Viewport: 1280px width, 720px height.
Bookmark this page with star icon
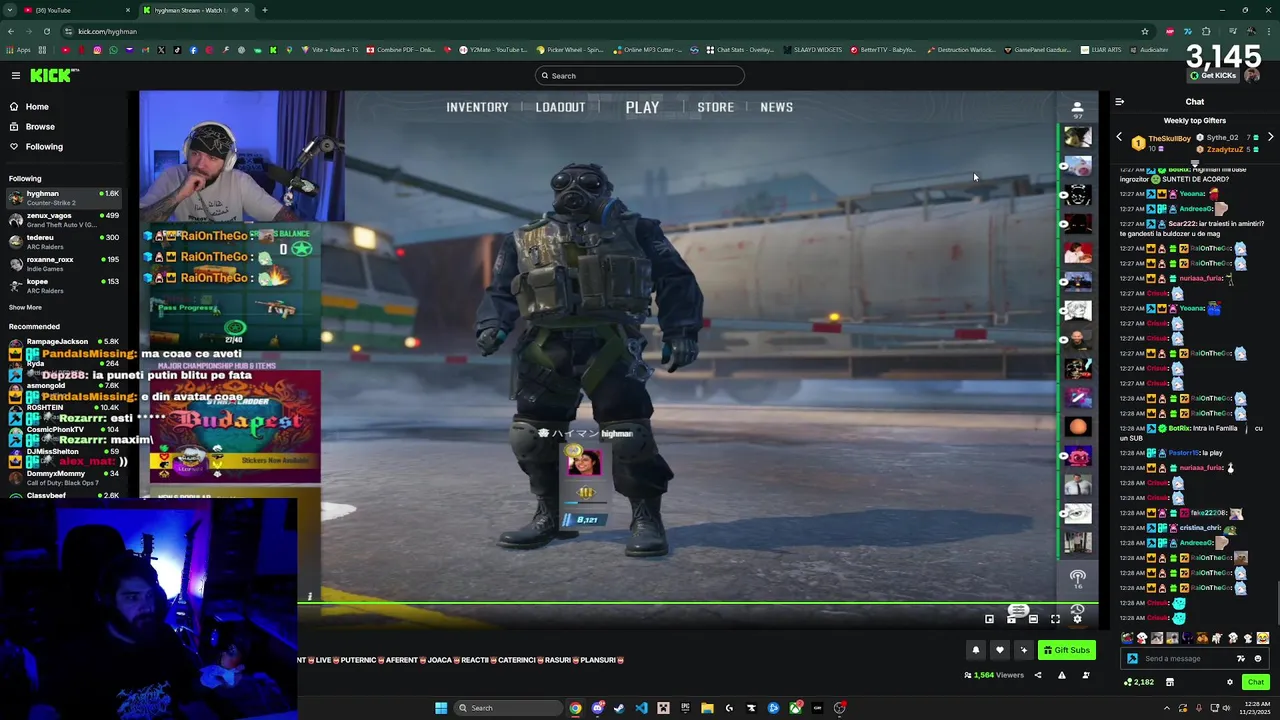pyautogui.click(x=1145, y=31)
